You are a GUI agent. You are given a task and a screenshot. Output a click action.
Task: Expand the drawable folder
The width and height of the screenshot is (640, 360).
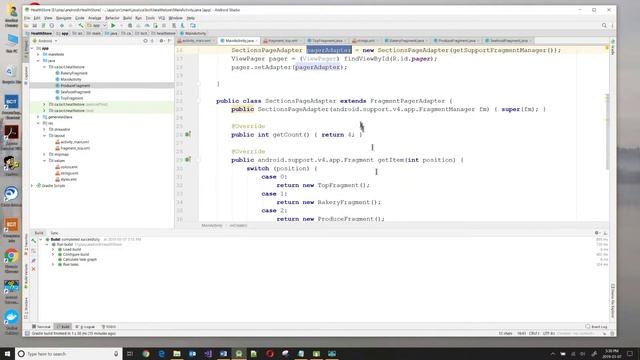pyautogui.click(x=44, y=129)
